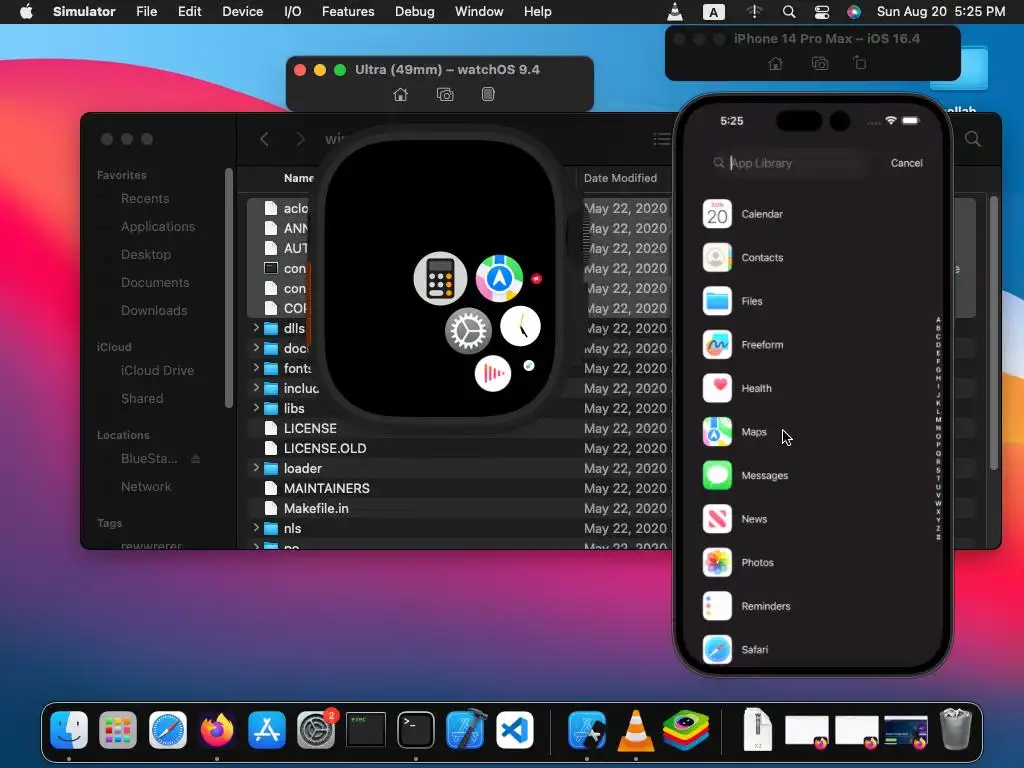Select Applications in Finder sidebar

click(x=157, y=227)
